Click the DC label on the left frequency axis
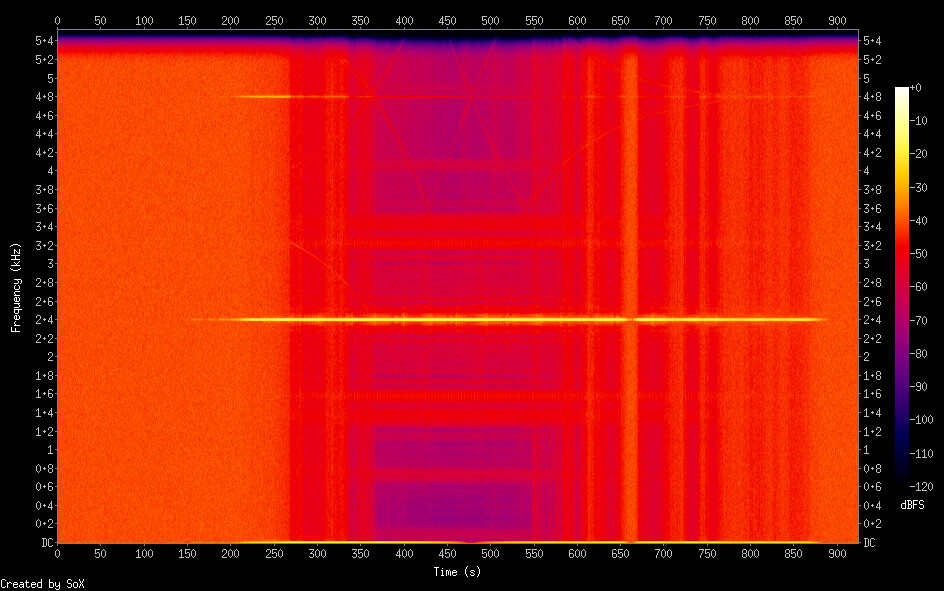Screen dimensions: 944x591 pyautogui.click(x=44, y=543)
